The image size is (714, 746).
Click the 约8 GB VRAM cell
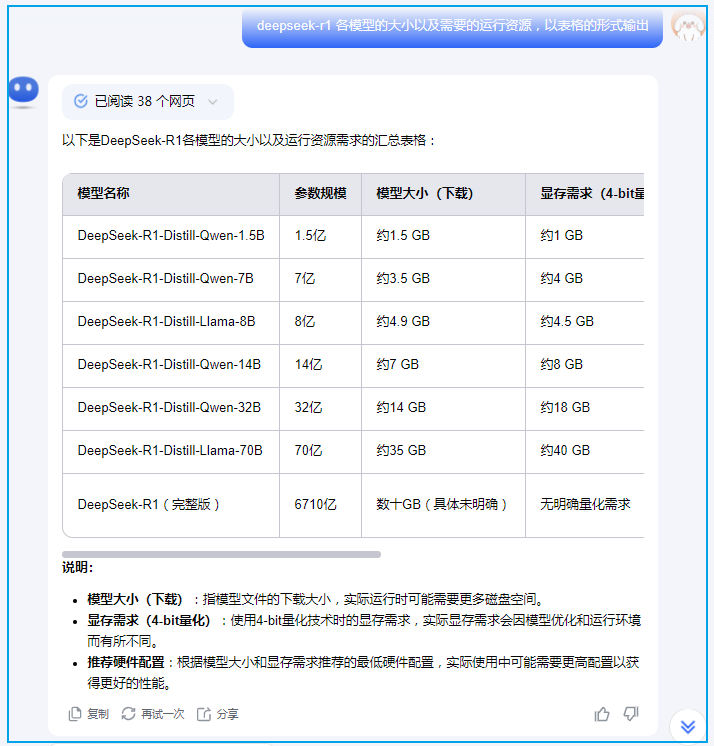(585, 365)
